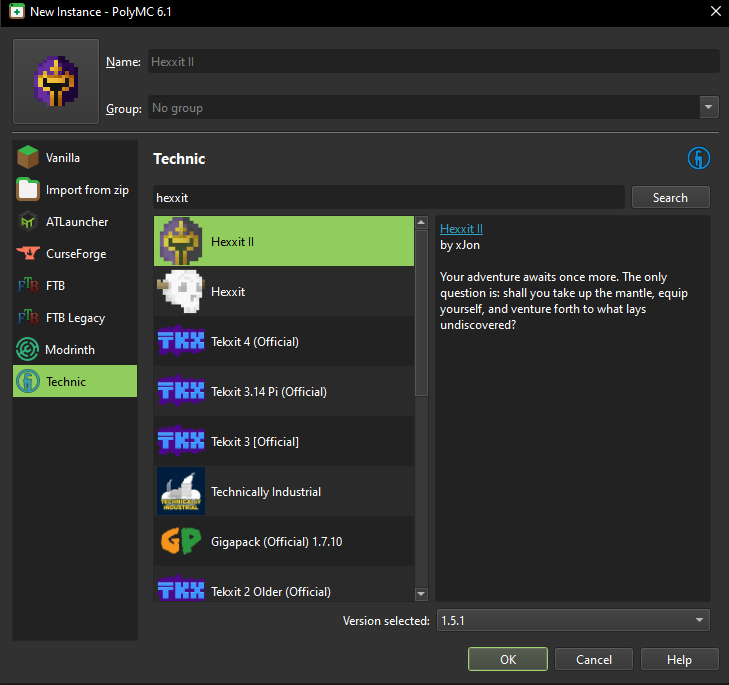
Task: Click the Hexxit II instance icon button
Action: pos(56,81)
